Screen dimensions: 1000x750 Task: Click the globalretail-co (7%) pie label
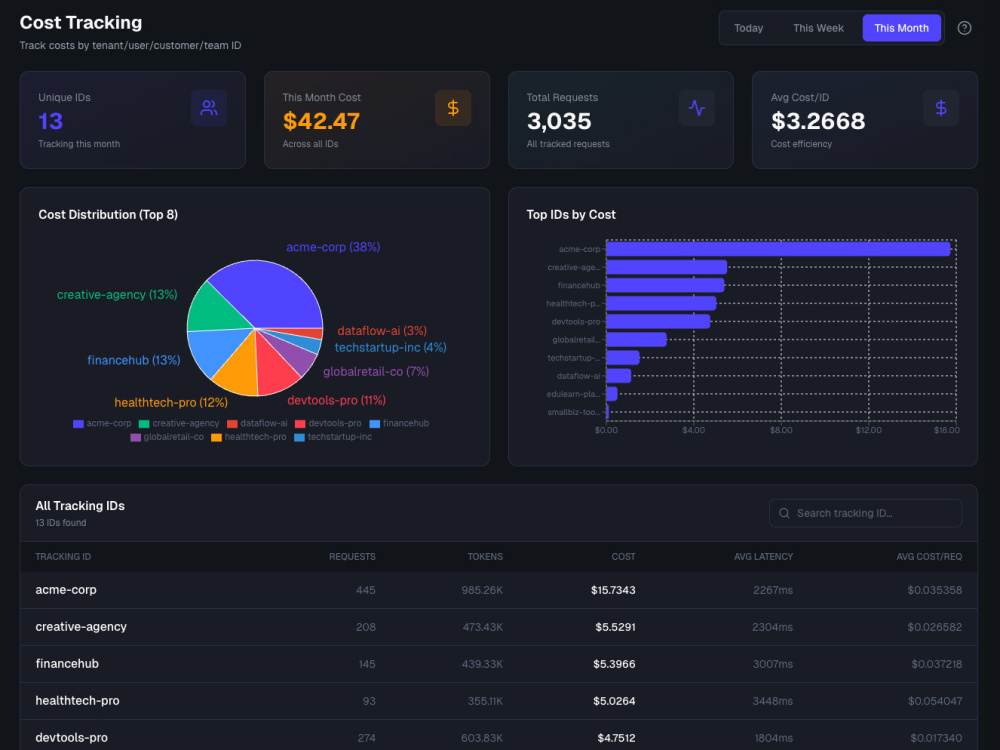click(x=376, y=371)
